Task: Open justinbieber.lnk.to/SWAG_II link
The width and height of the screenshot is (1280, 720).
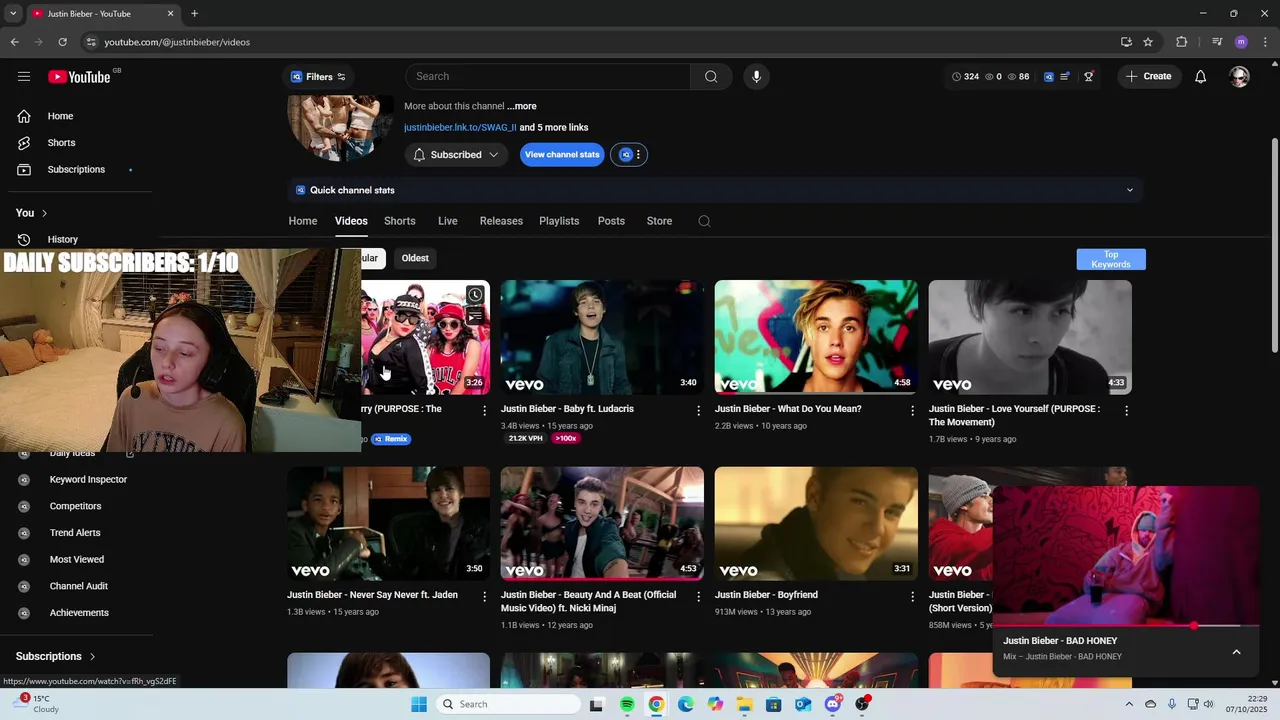Action: pos(460,128)
